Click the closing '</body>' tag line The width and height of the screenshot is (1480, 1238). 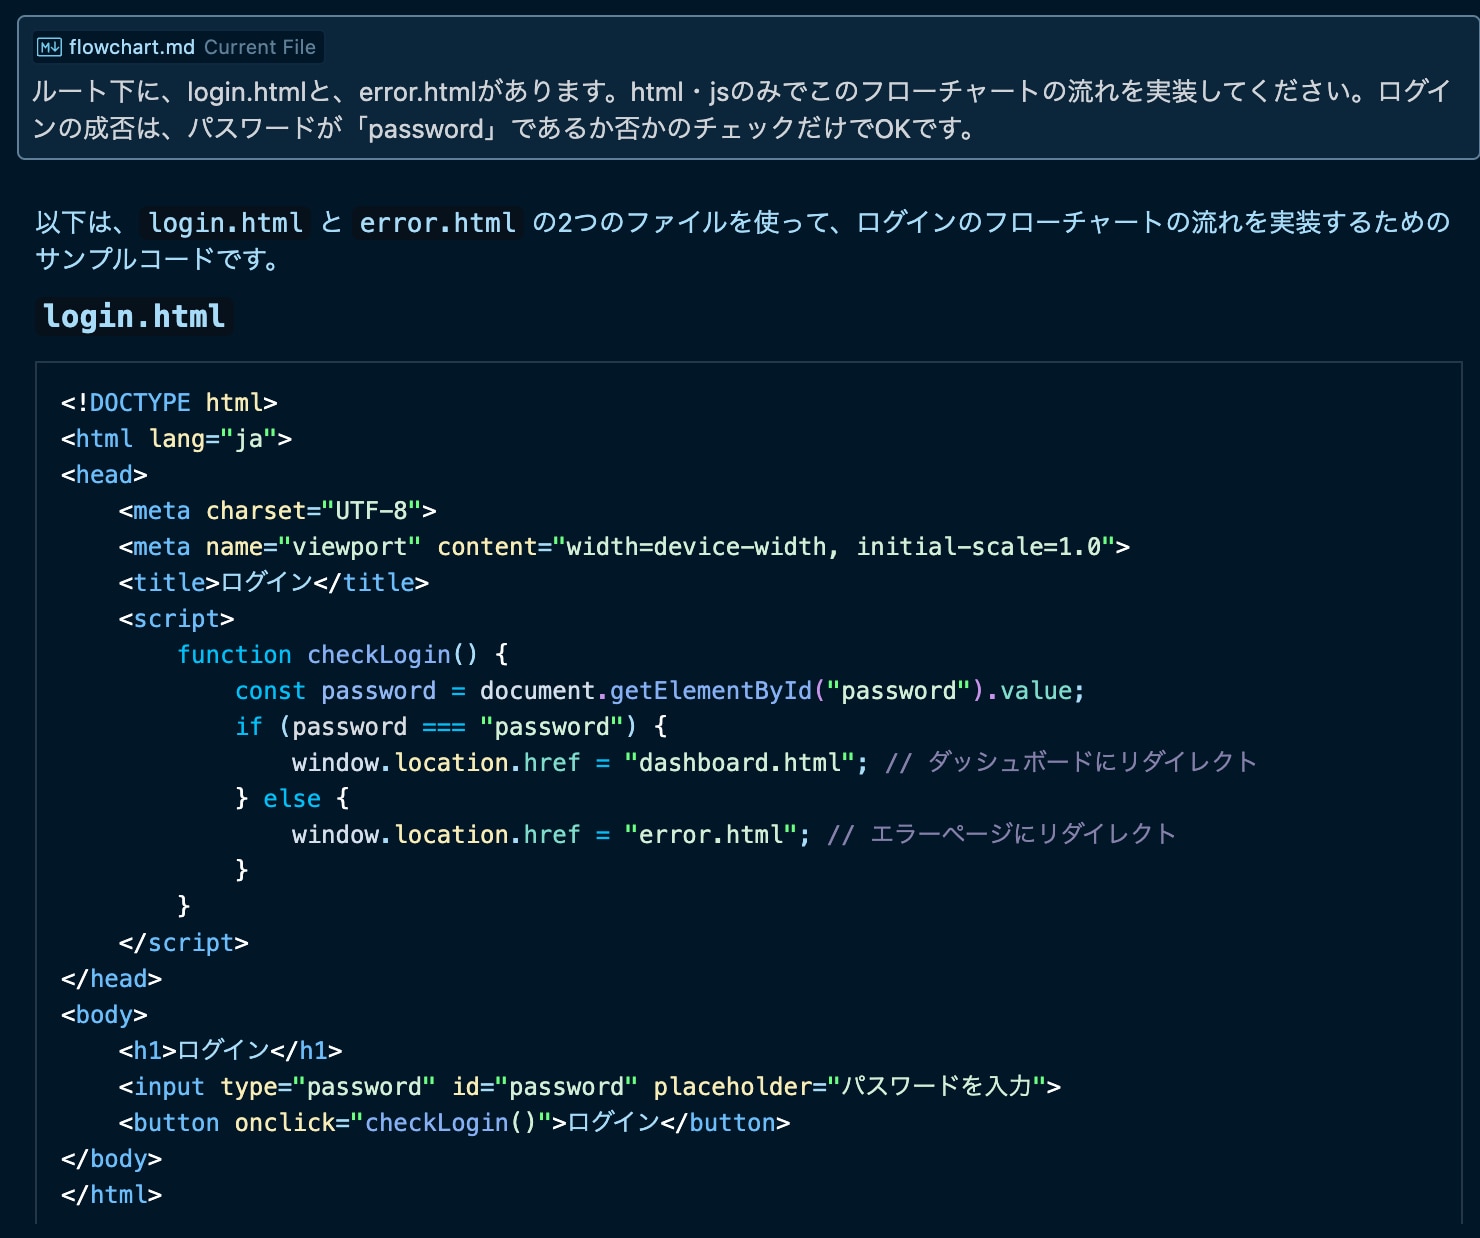112,1158
